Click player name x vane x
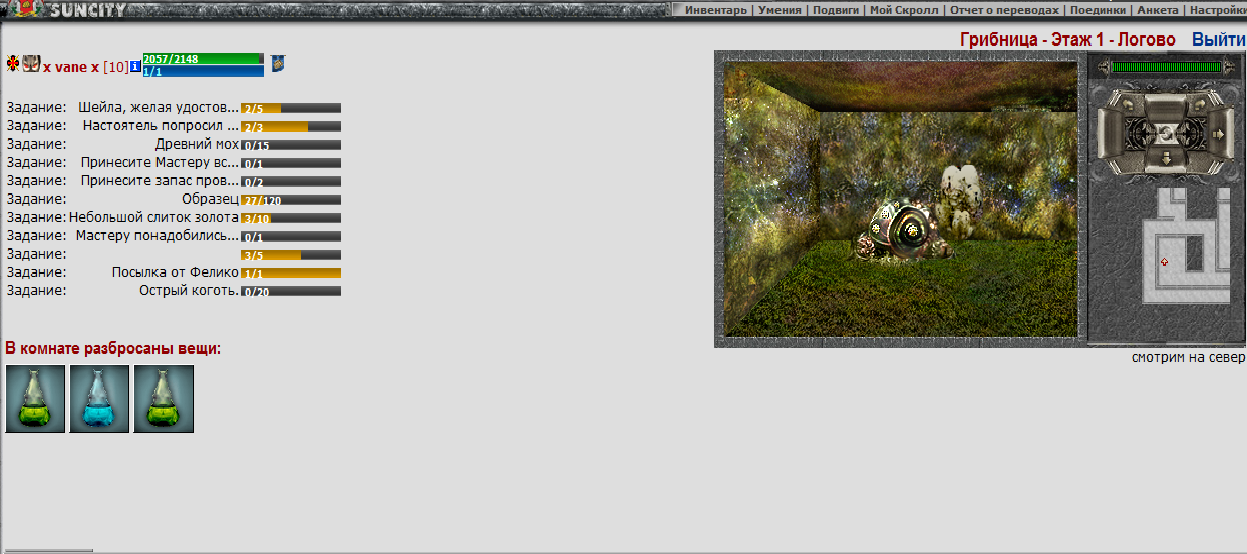 tap(71, 67)
